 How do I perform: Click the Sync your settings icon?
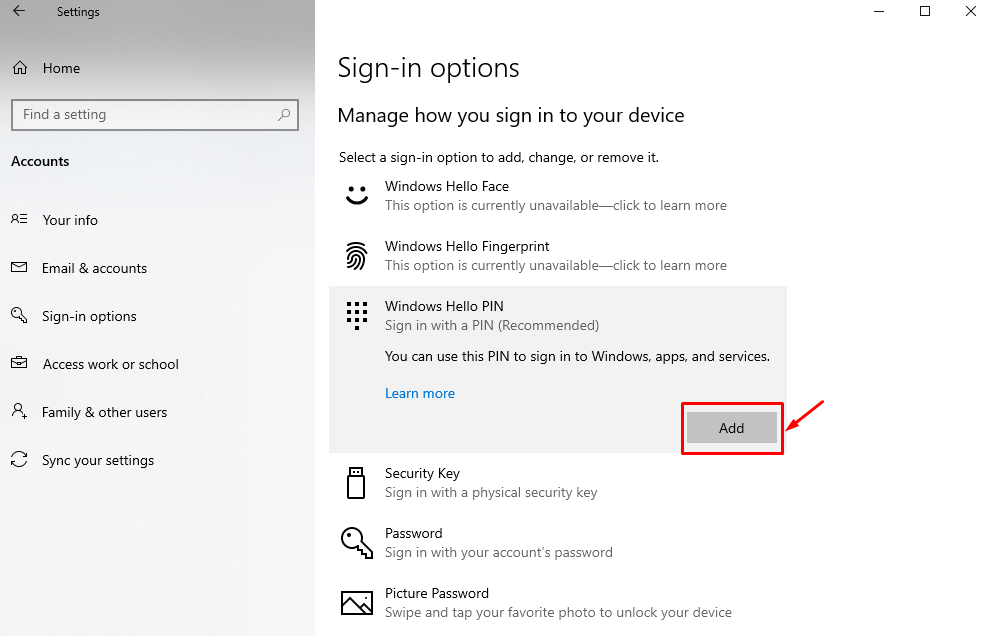[x=20, y=460]
